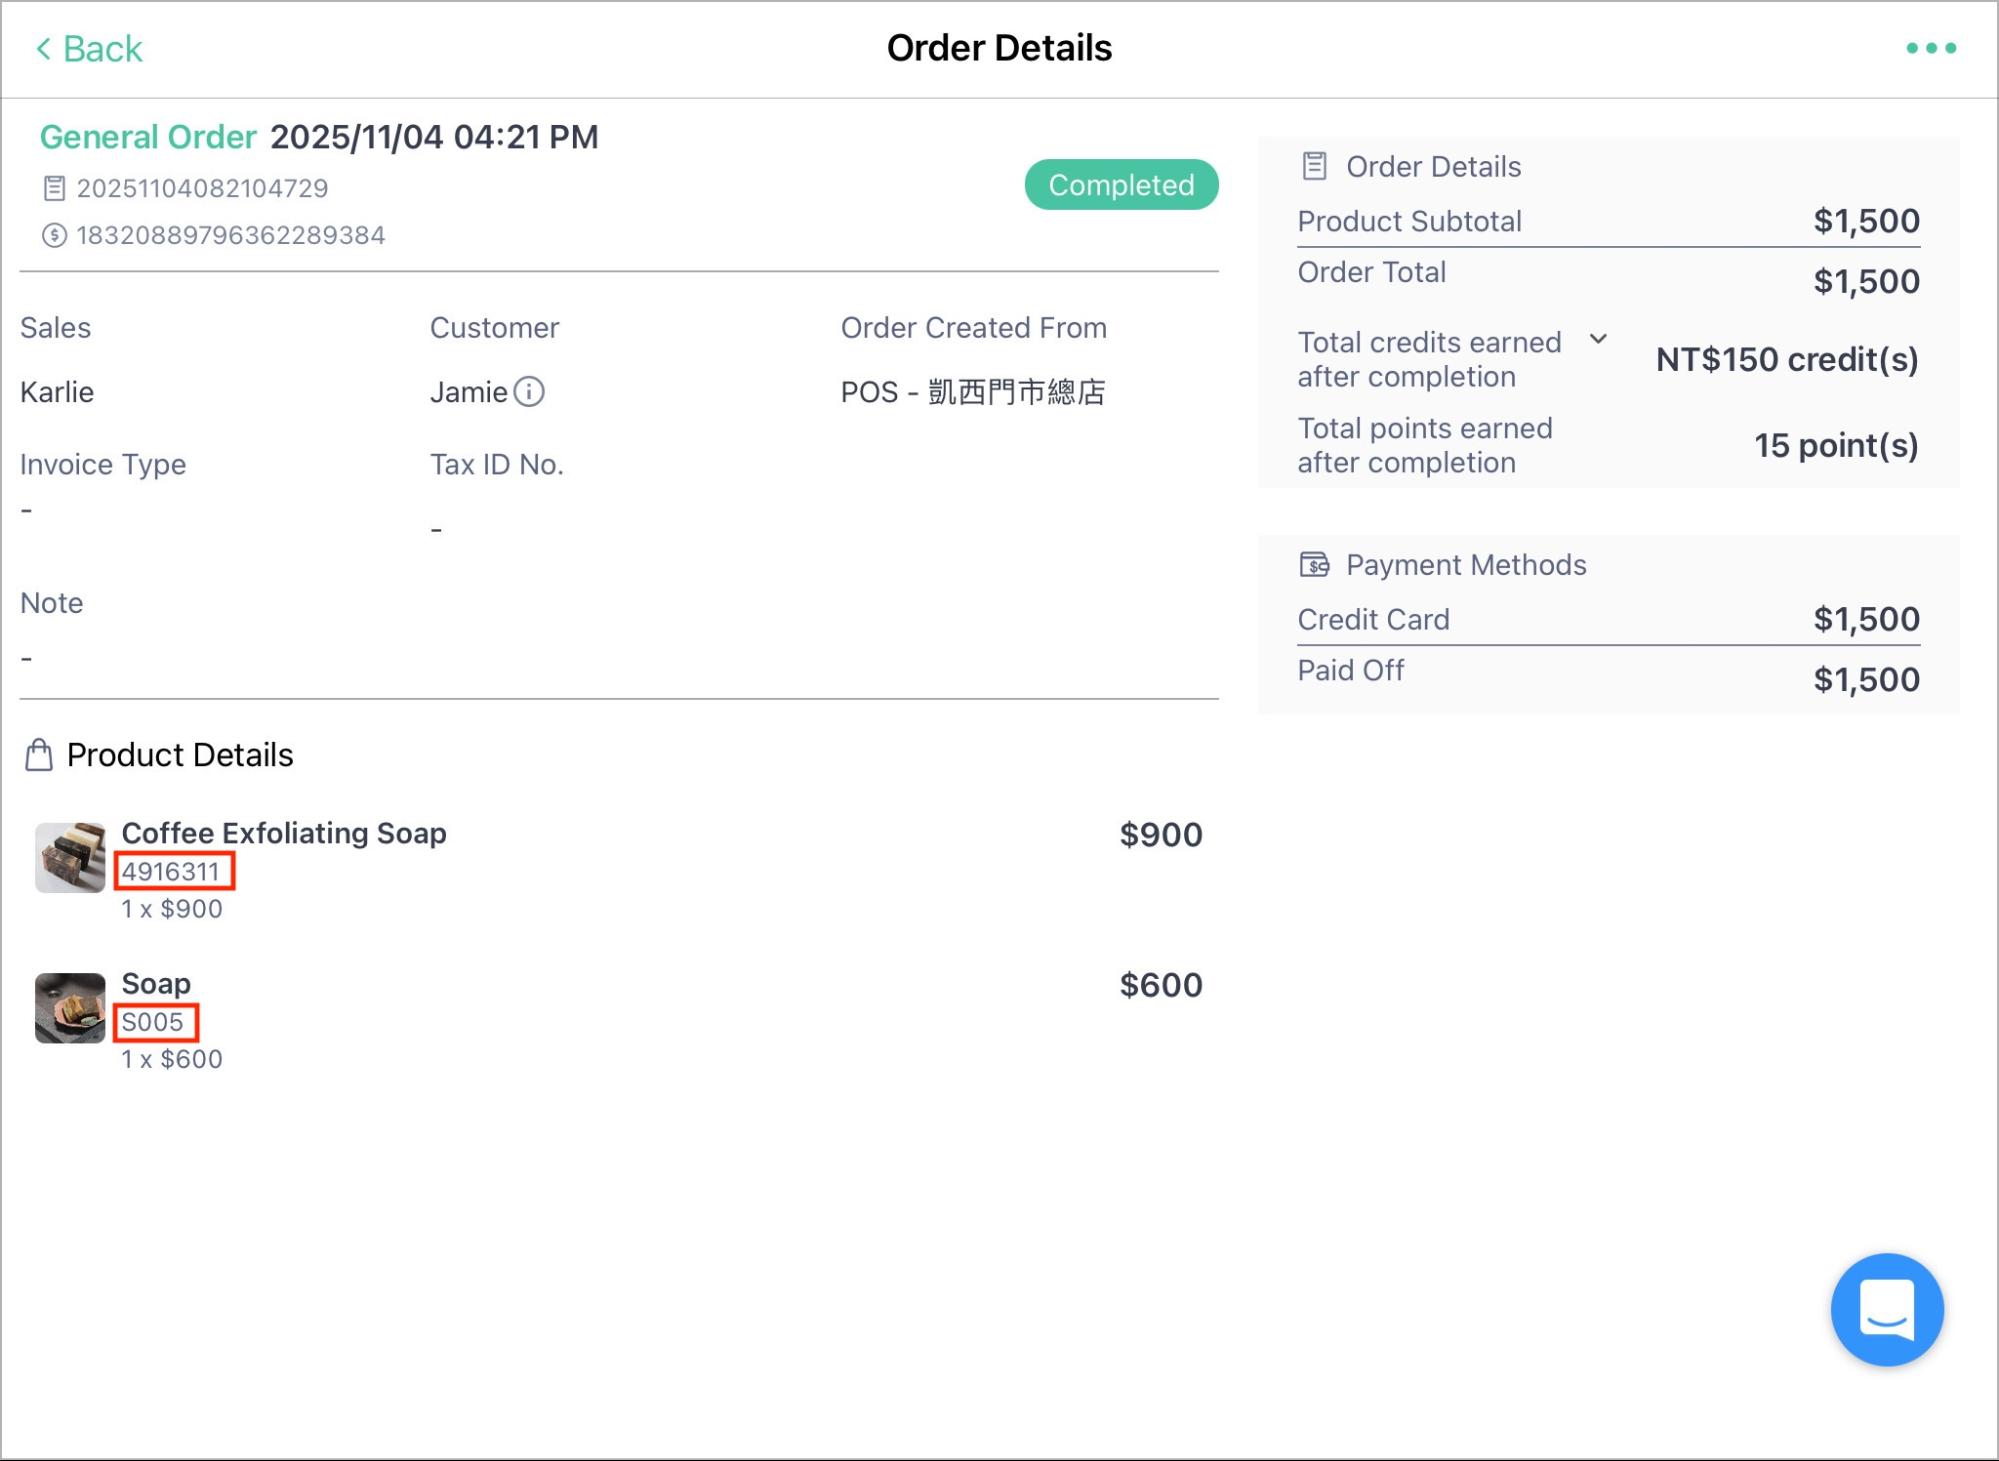Open the blue chat support bubble

pyautogui.click(x=1887, y=1309)
